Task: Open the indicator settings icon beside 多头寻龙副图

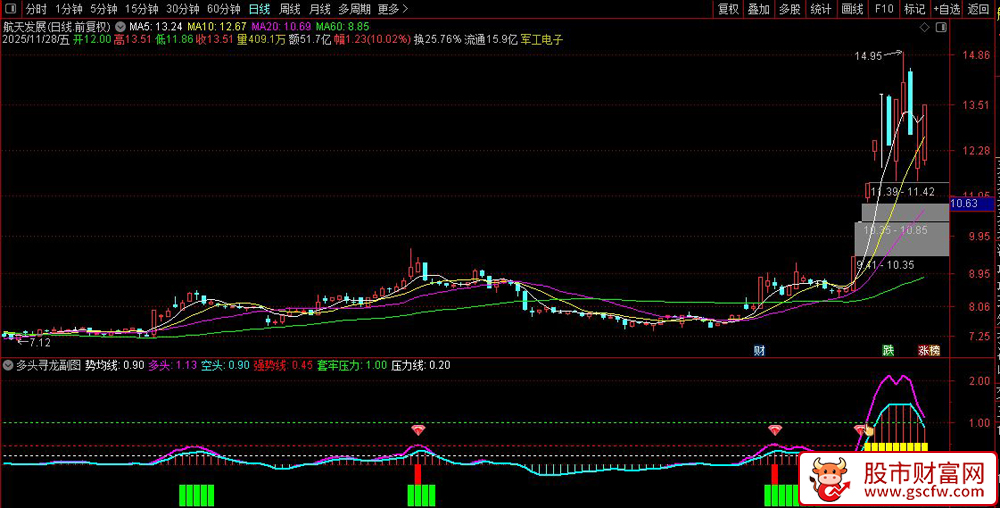Action: coord(9,366)
